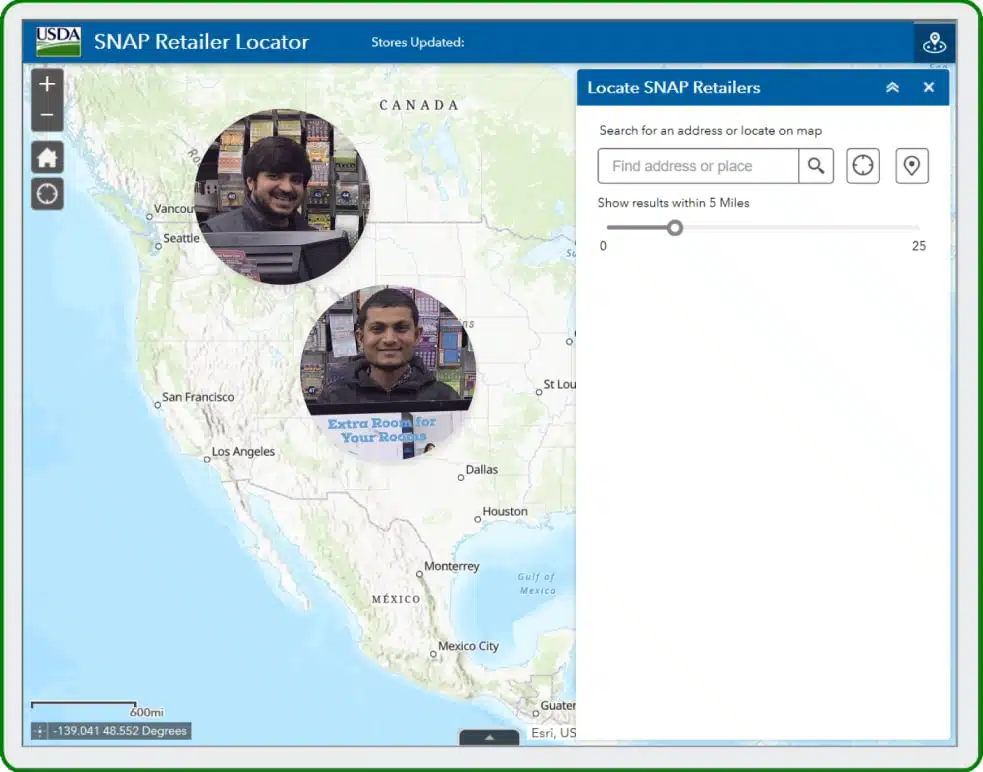The height and width of the screenshot is (772, 983).
Task: Zoom out of the map
Action: pos(47,117)
